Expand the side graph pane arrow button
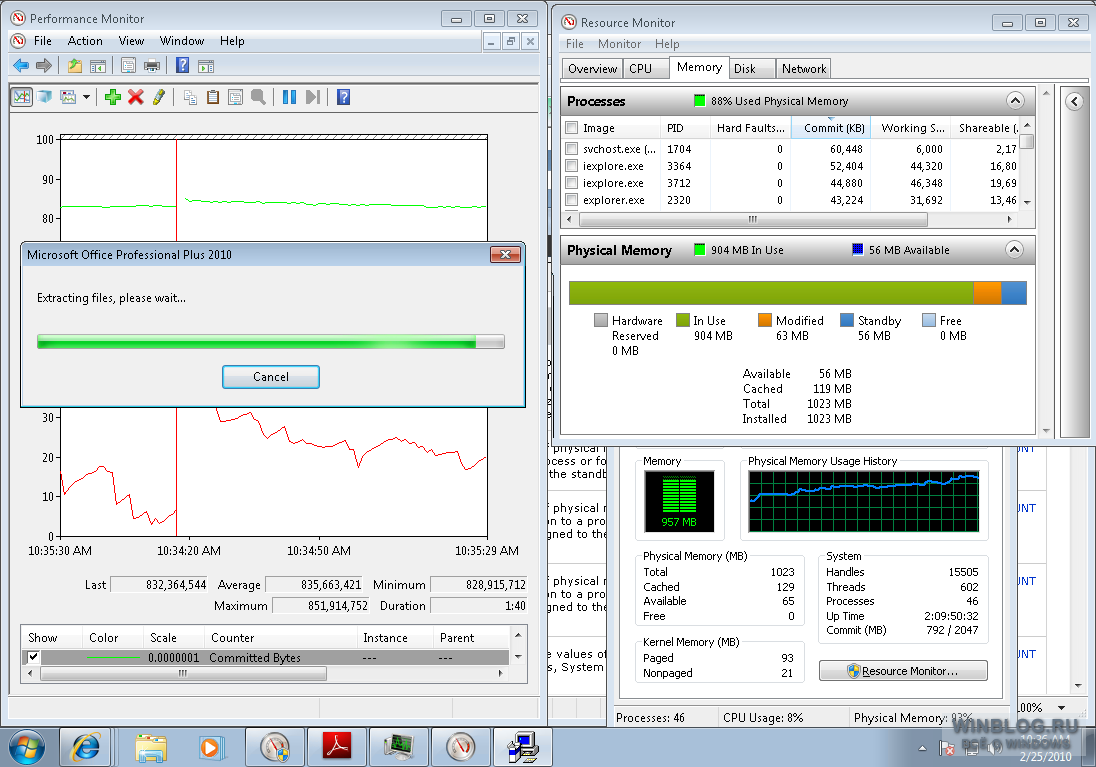The width and height of the screenshot is (1096, 767). point(1074,101)
